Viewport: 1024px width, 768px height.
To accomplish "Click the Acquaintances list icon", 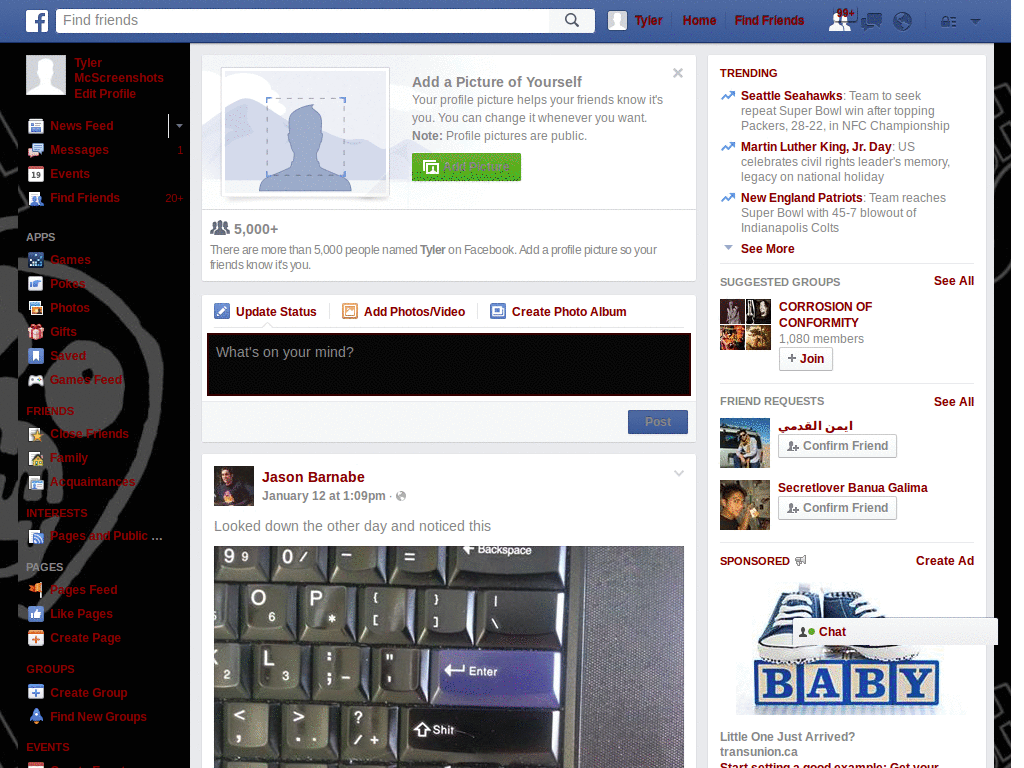I will 36,483.
